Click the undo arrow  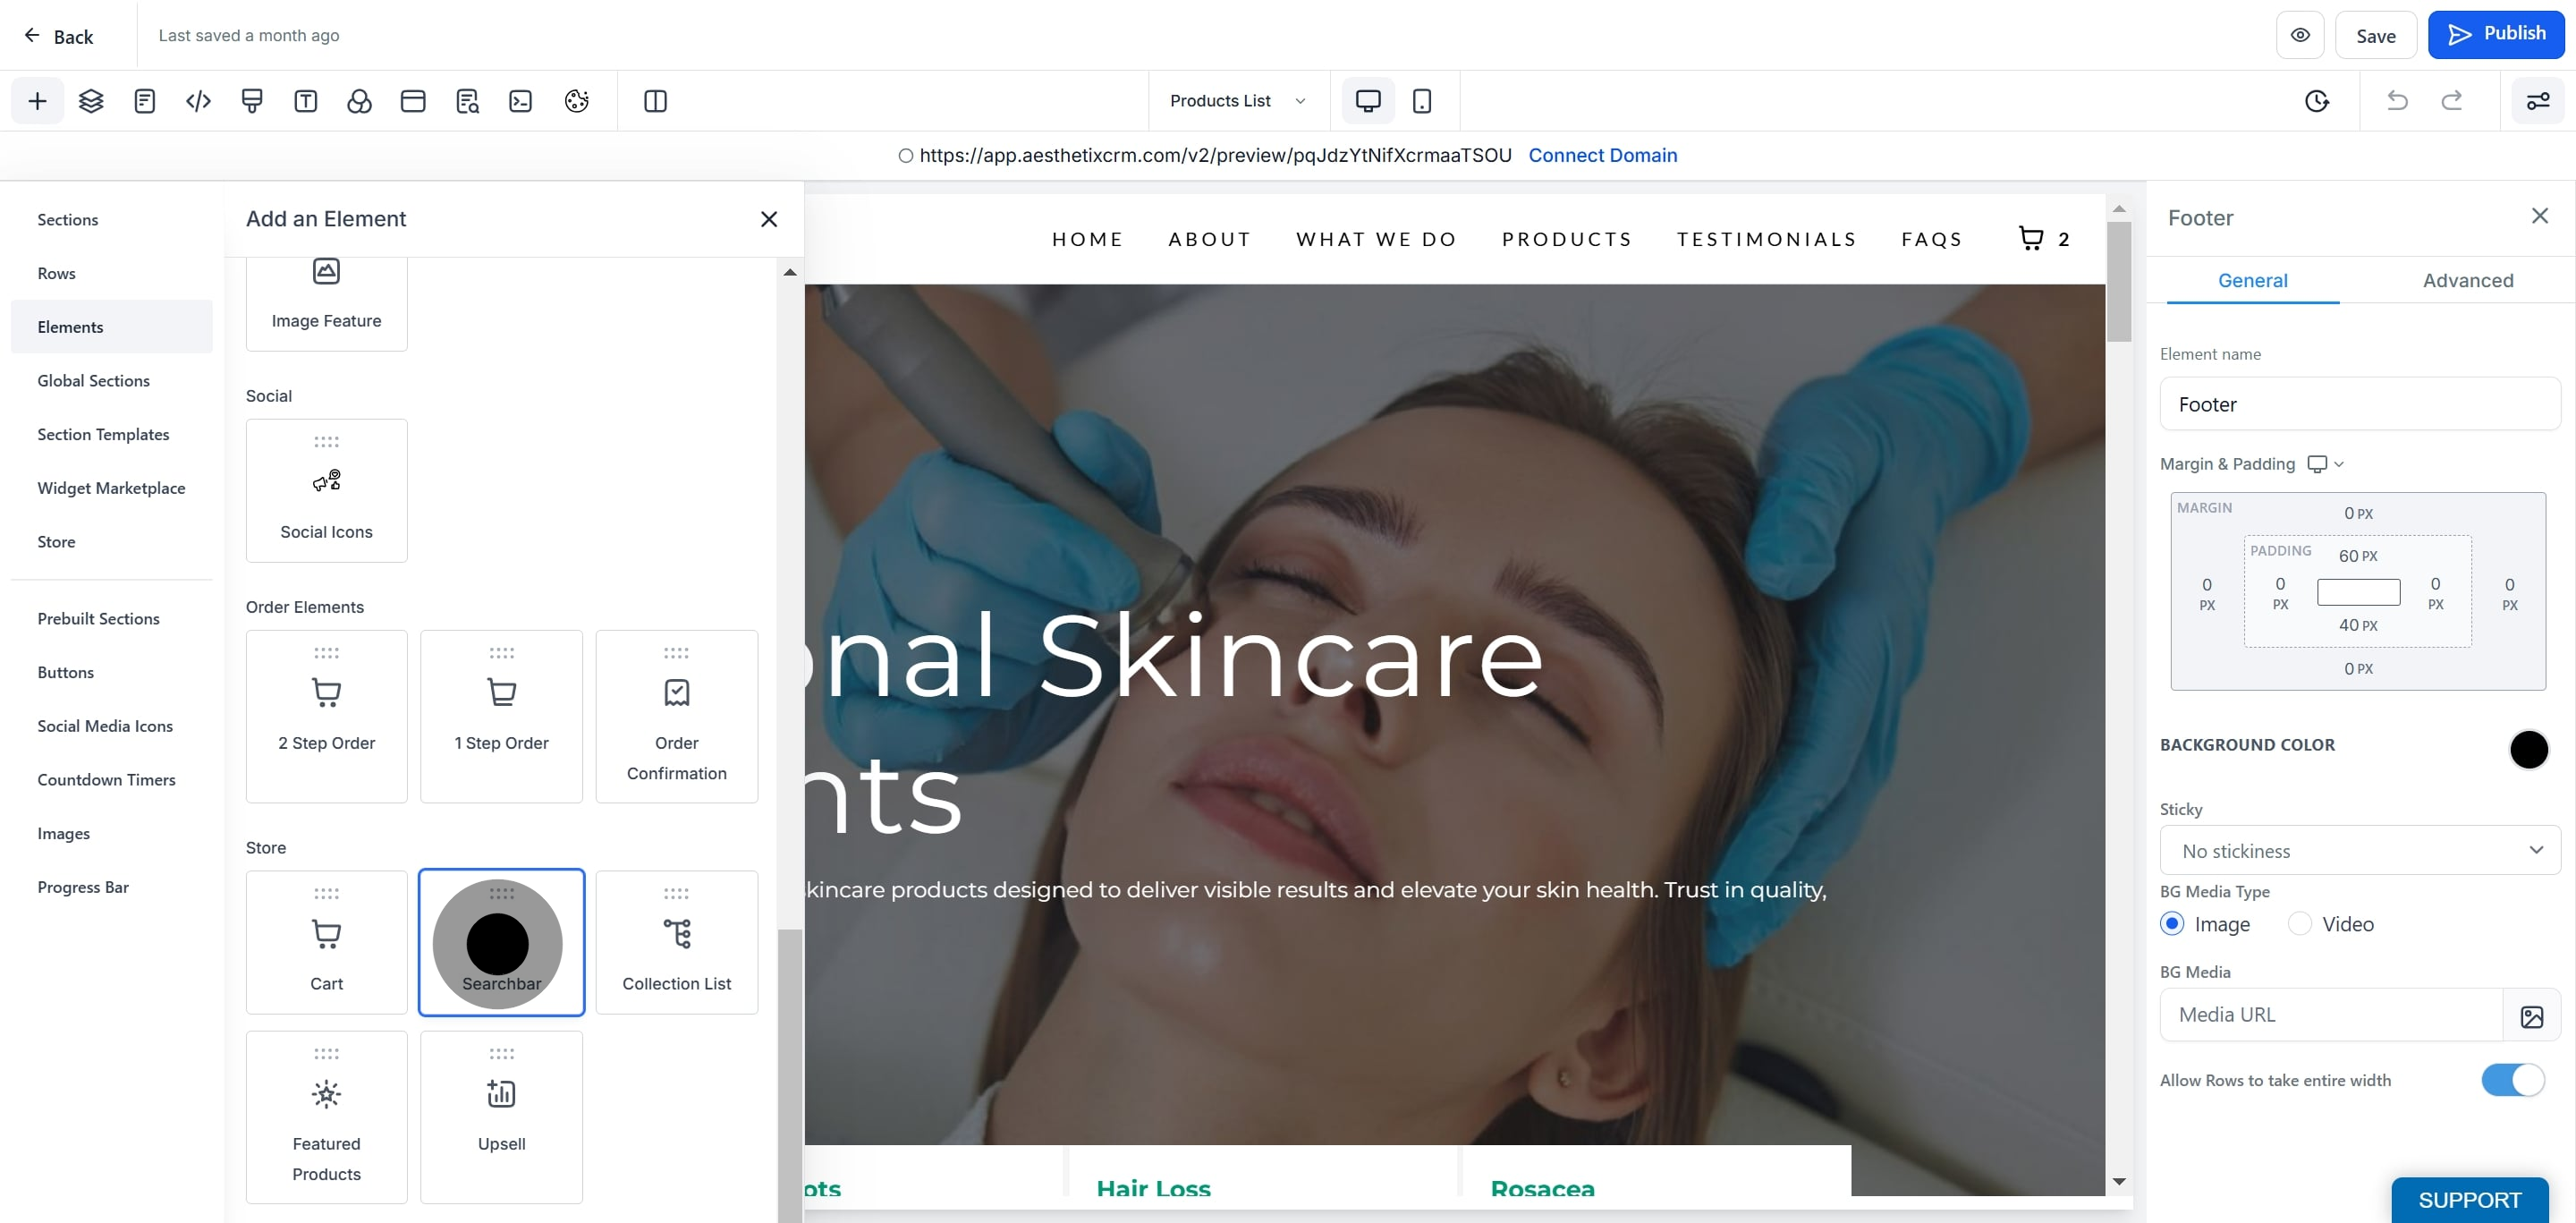[x=2397, y=101]
